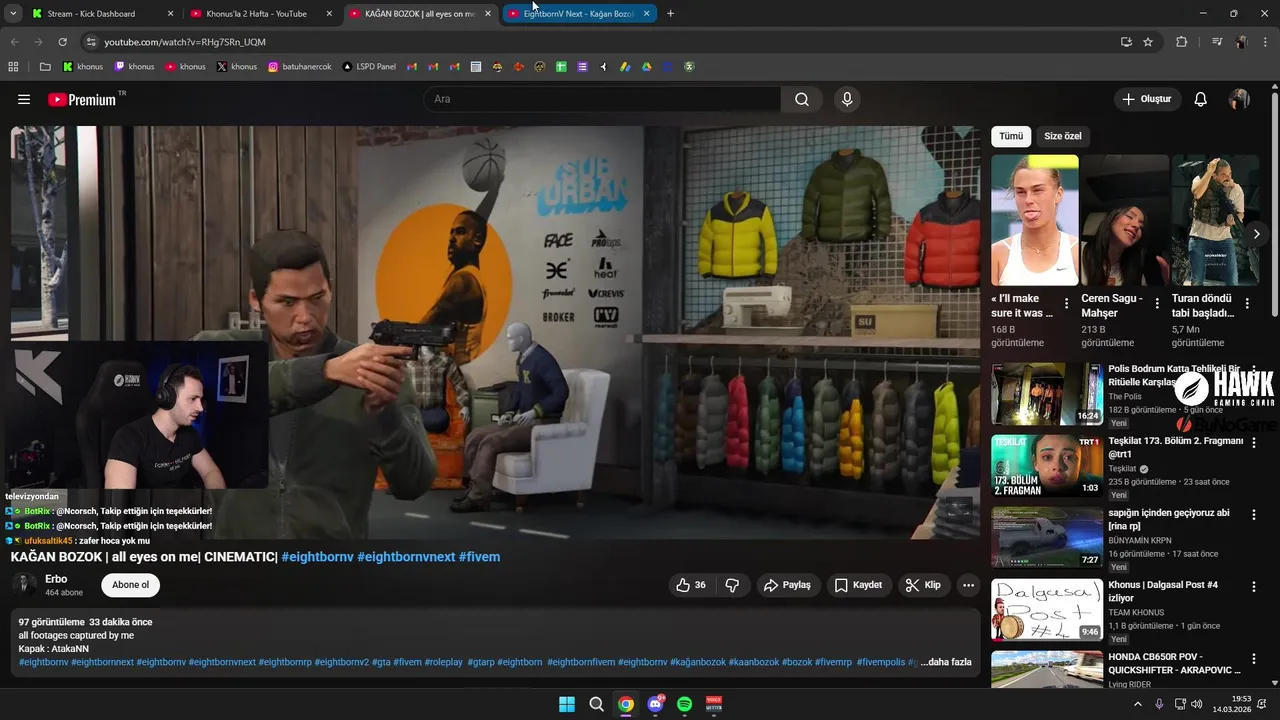Click the 'Oluştur' create button
This screenshot has width=1280, height=720.
coord(1146,99)
